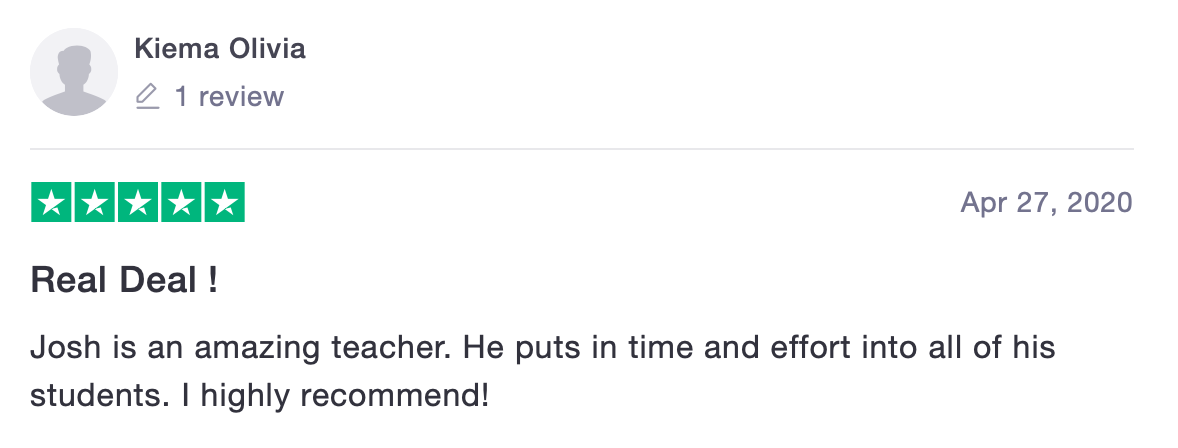Image resolution: width=1178 pixels, height=448 pixels.
Task: Click the Apr 27, 2020 review date
Action: [x=1046, y=203]
